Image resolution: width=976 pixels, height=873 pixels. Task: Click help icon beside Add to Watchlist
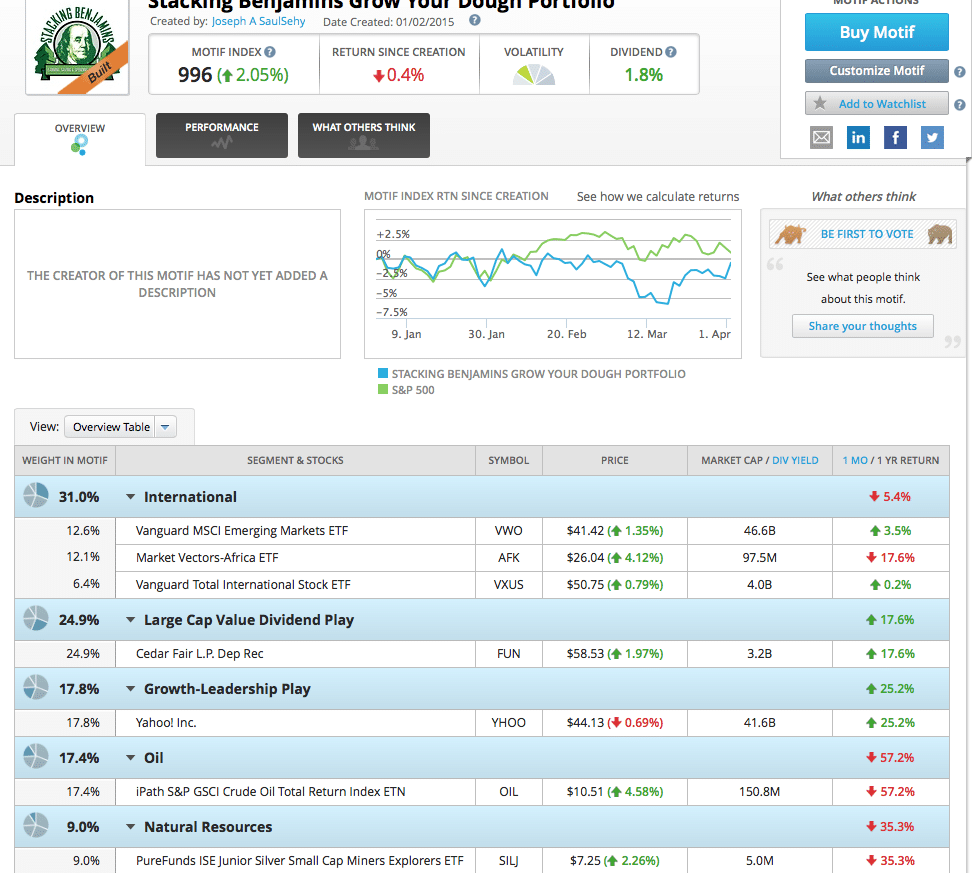960,105
